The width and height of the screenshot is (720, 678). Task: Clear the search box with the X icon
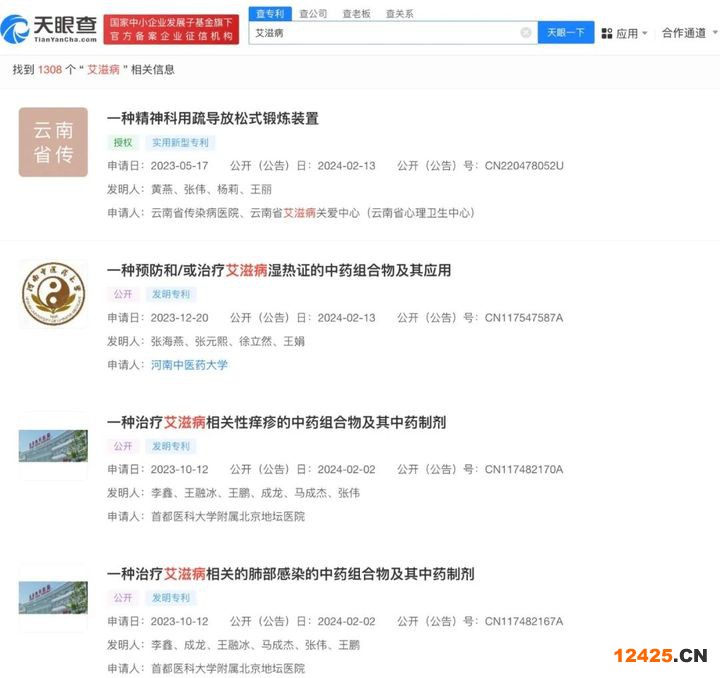point(526,33)
